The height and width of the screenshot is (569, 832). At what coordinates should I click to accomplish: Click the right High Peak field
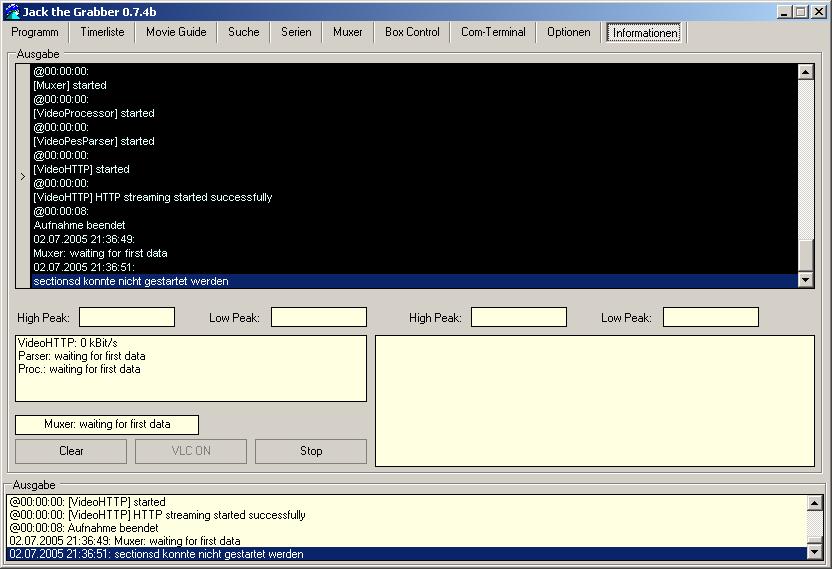519,317
